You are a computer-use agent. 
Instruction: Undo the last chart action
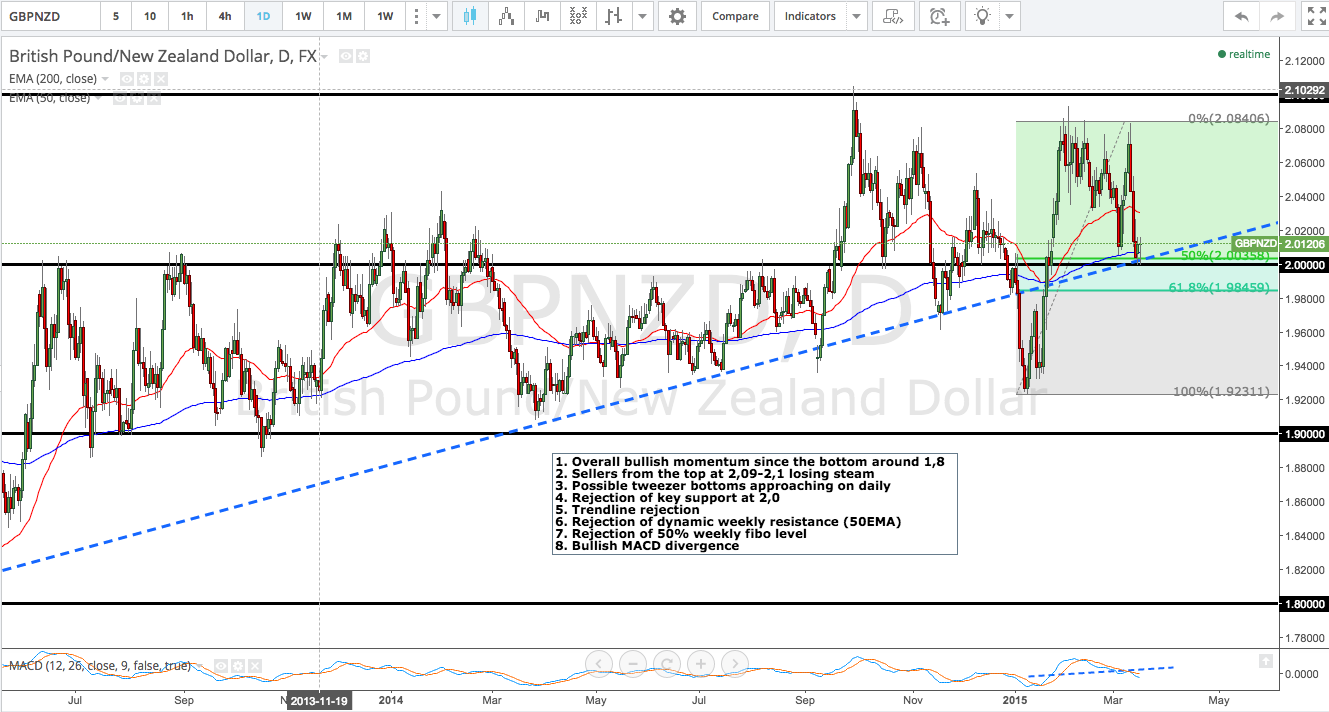point(1242,16)
